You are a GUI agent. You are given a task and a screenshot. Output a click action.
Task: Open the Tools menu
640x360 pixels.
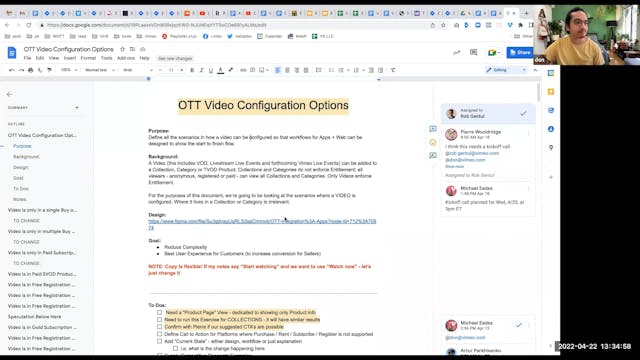107,58
